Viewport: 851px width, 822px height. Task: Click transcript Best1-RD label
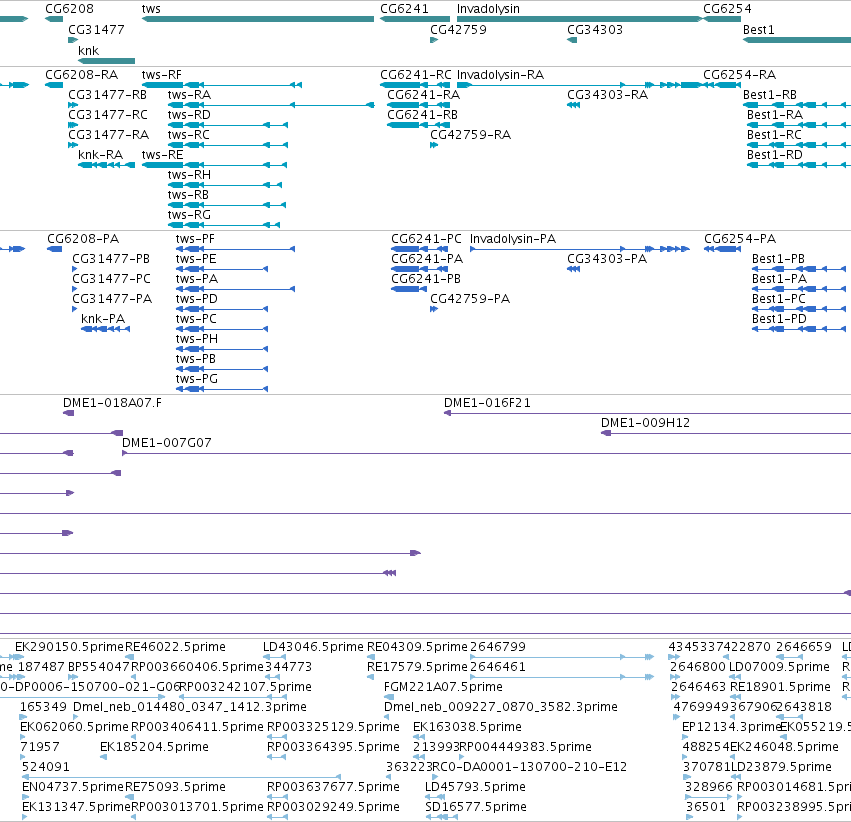[774, 155]
